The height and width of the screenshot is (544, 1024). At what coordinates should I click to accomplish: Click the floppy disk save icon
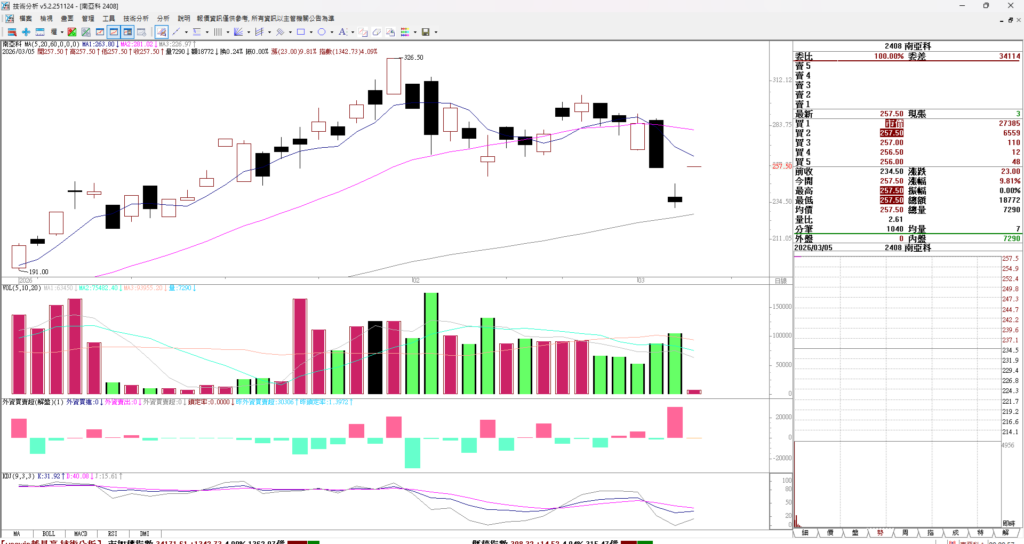pyautogui.click(x=426, y=32)
